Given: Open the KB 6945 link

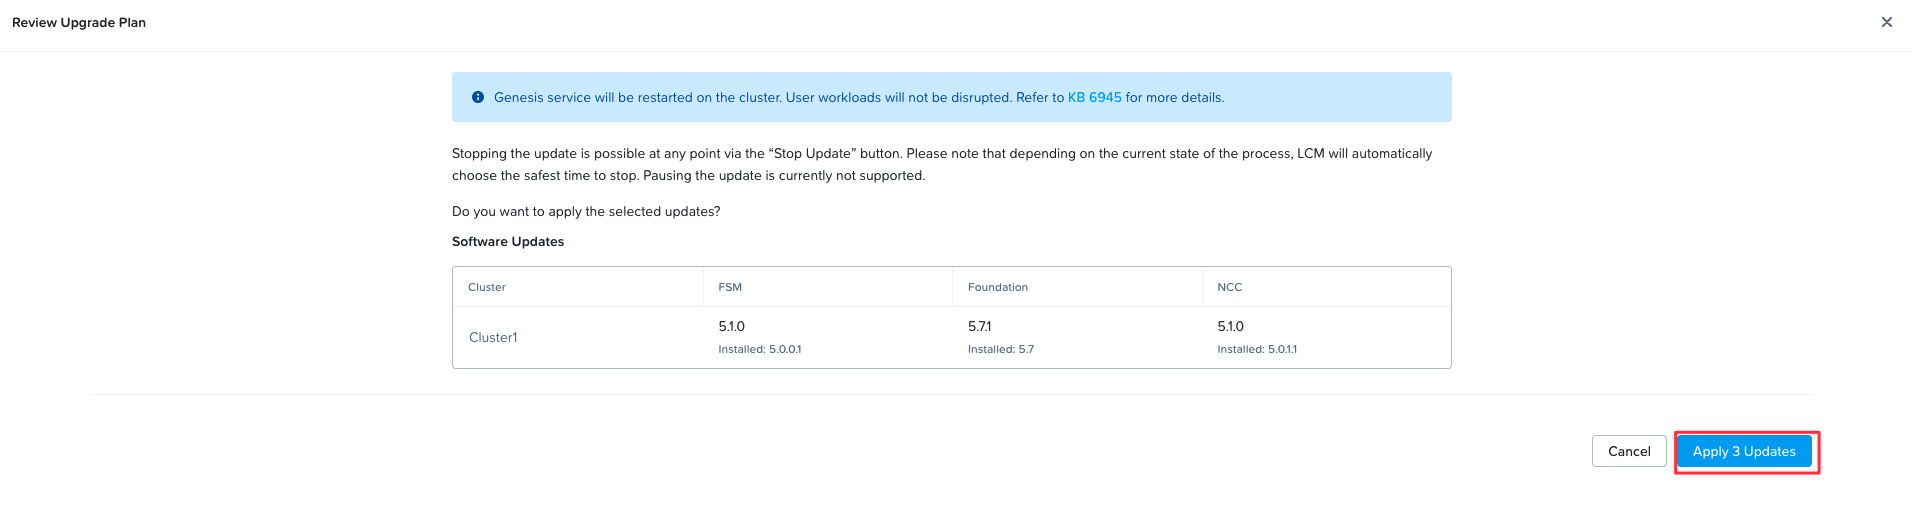Looking at the screenshot, I should click(x=1094, y=97).
